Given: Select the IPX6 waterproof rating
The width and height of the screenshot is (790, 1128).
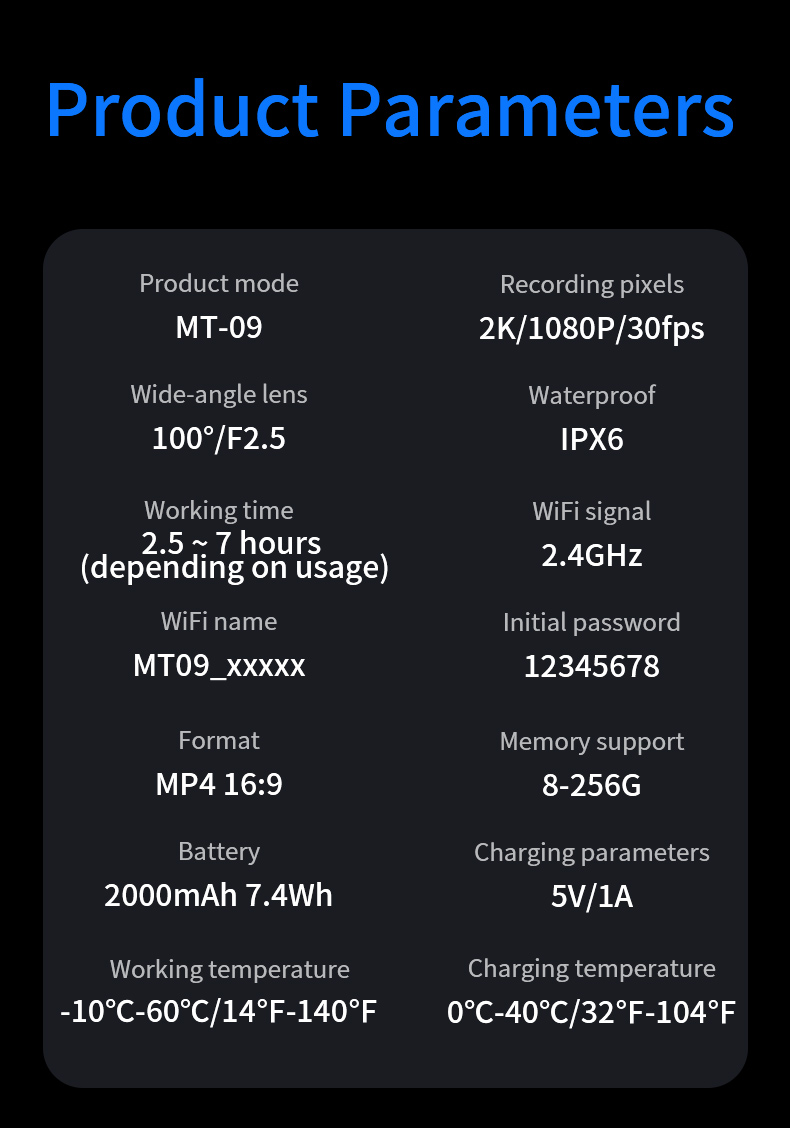Looking at the screenshot, I should click(591, 439).
